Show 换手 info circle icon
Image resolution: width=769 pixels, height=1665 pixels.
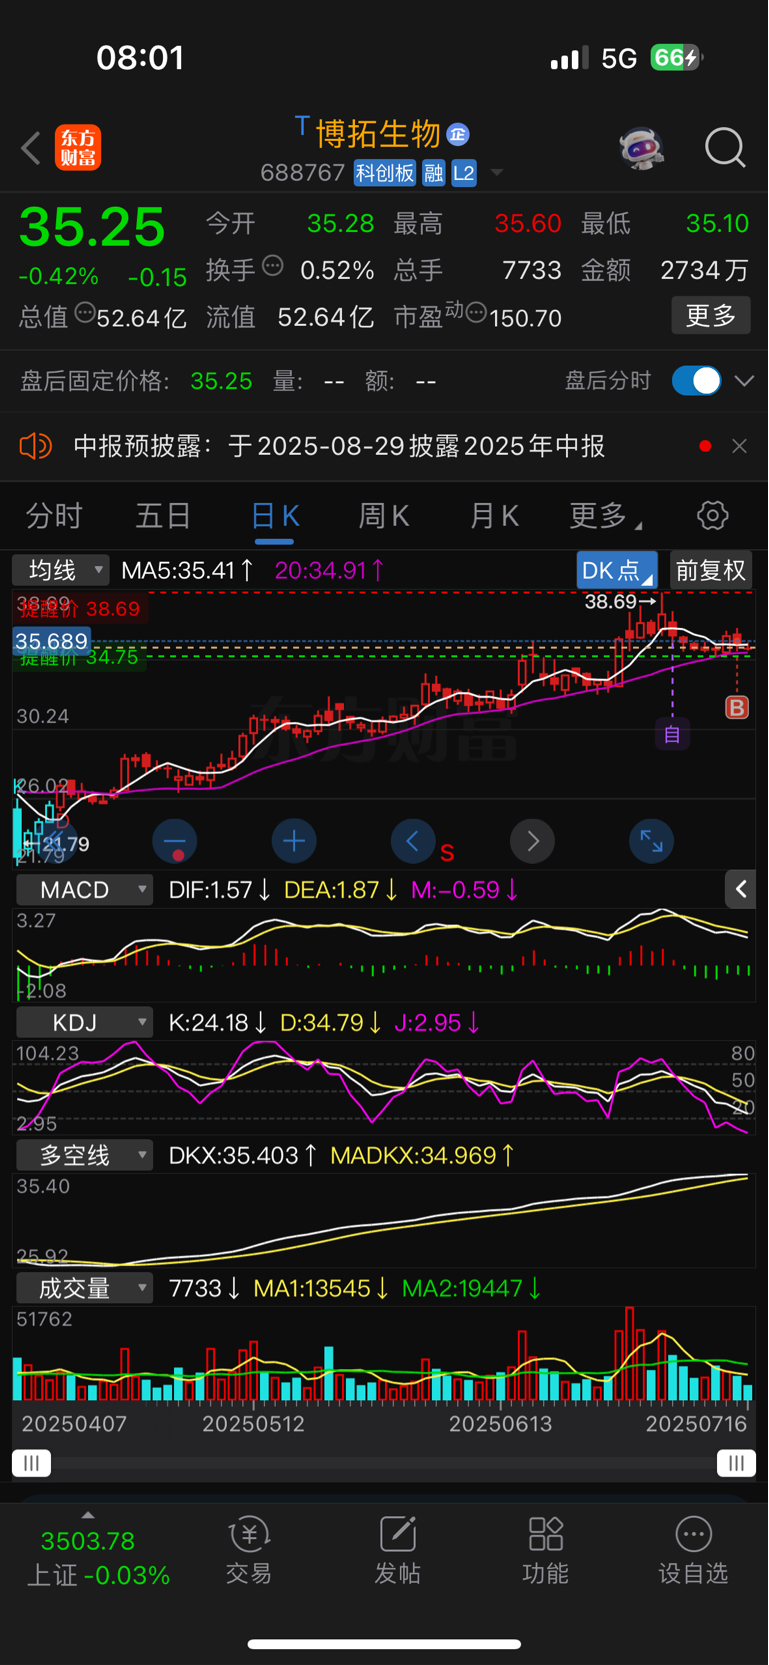[273, 266]
